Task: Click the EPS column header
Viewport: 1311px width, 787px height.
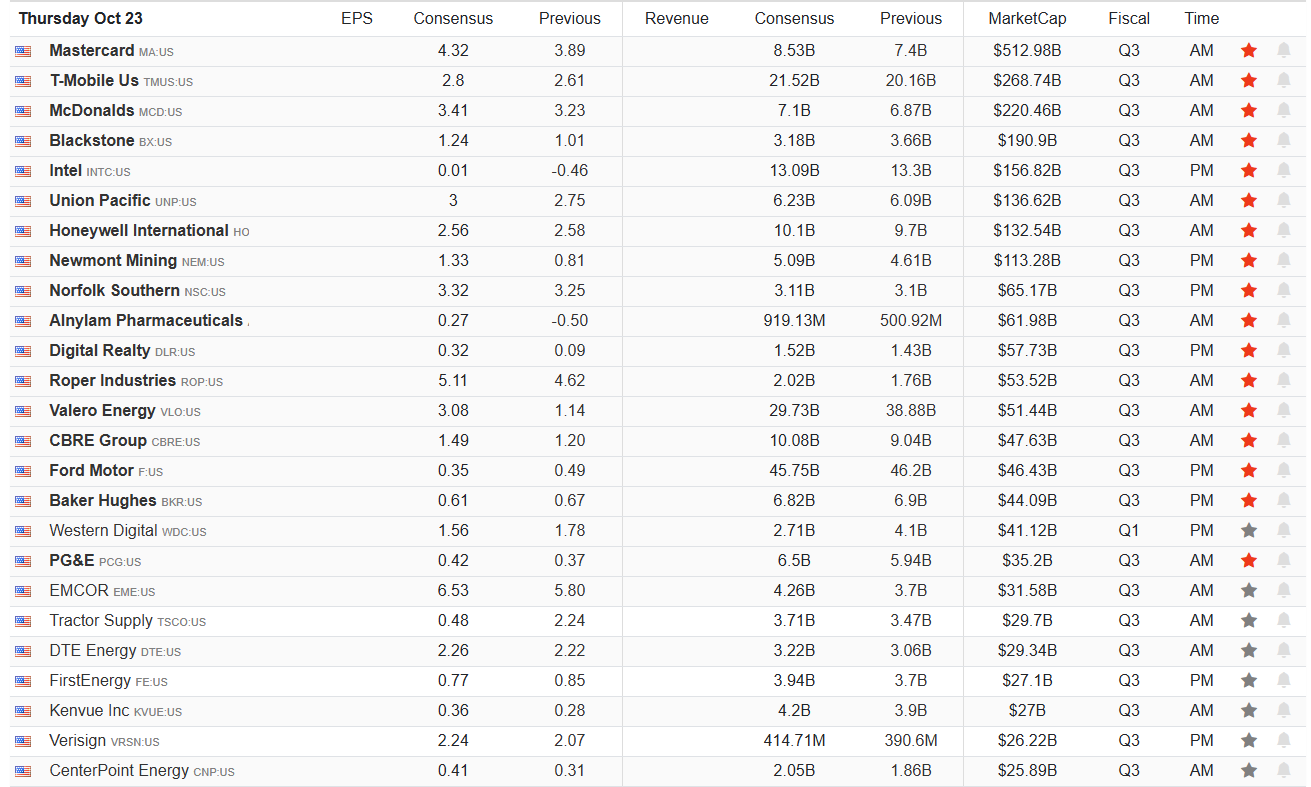Action: click(x=356, y=18)
